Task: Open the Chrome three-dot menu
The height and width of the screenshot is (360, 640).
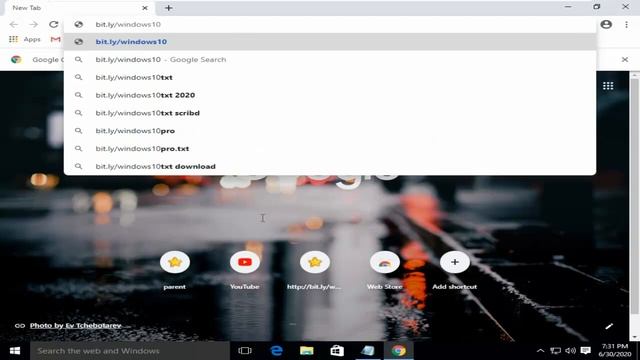Action: tap(627, 24)
